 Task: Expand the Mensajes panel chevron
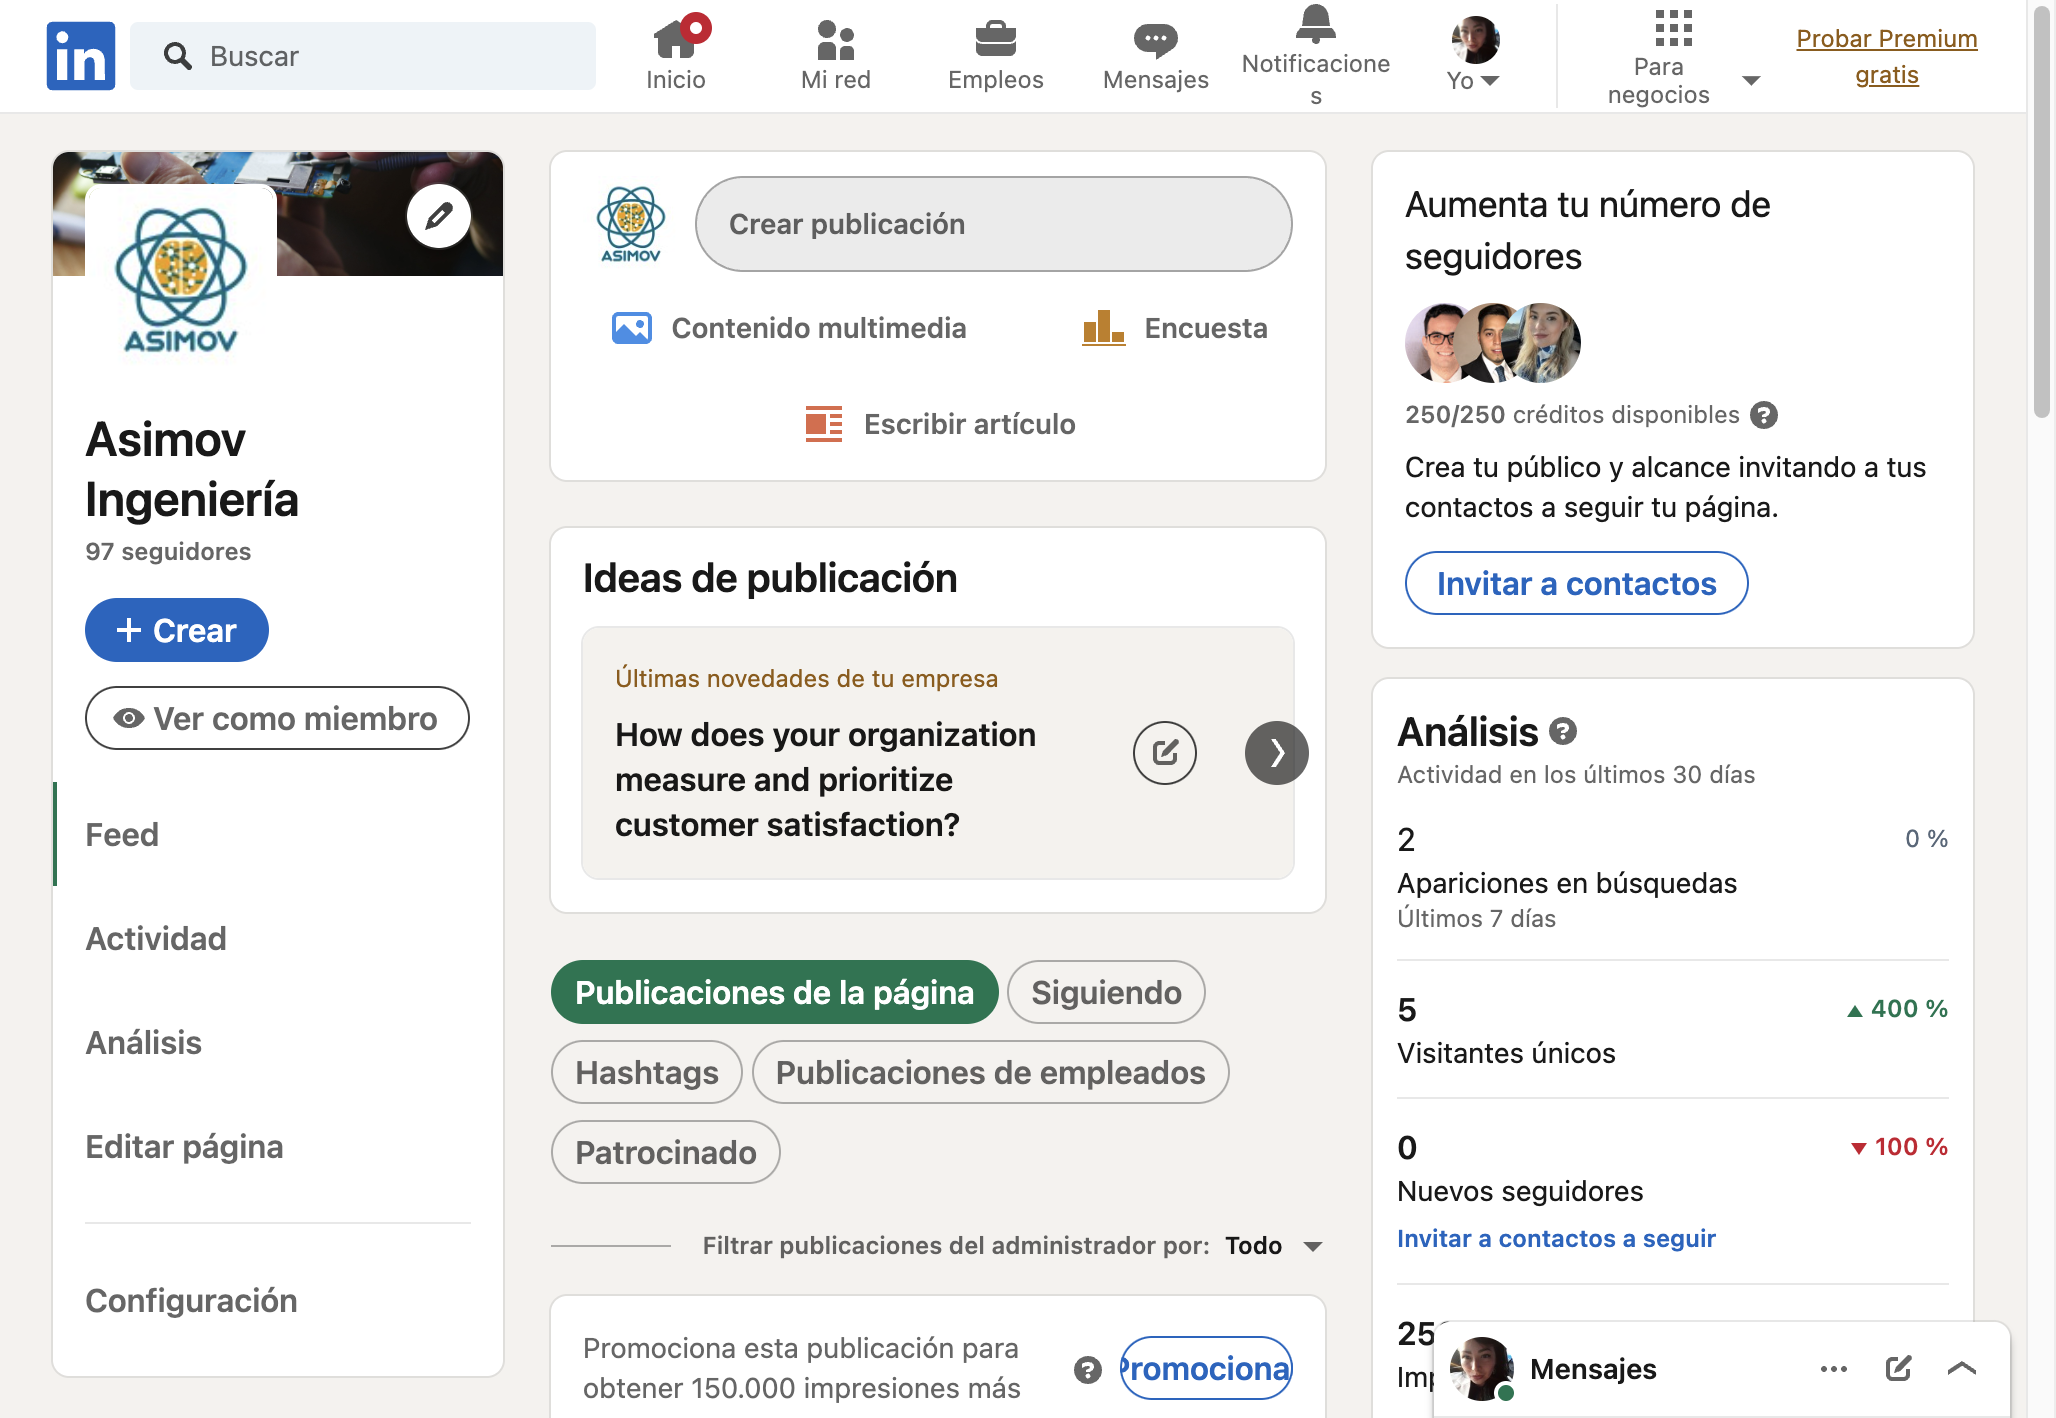(x=1962, y=1369)
